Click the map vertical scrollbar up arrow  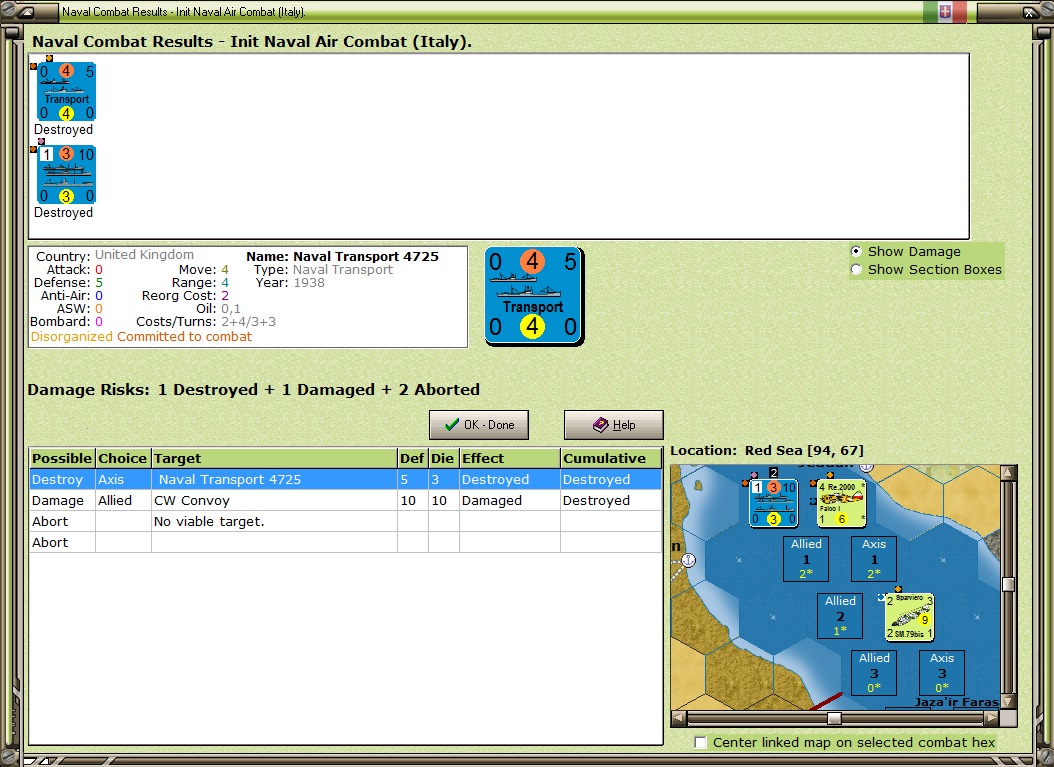click(1008, 473)
